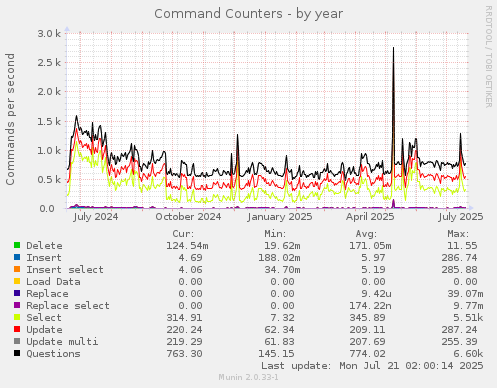Click the red Update legend swatch
Image resolution: width=497 pixels, height=388 pixels.
coord(17,329)
